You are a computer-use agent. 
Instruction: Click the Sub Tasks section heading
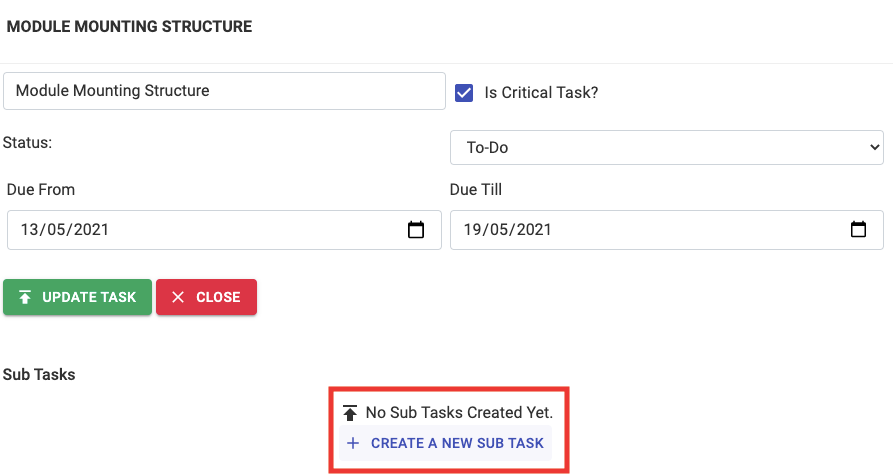point(39,375)
